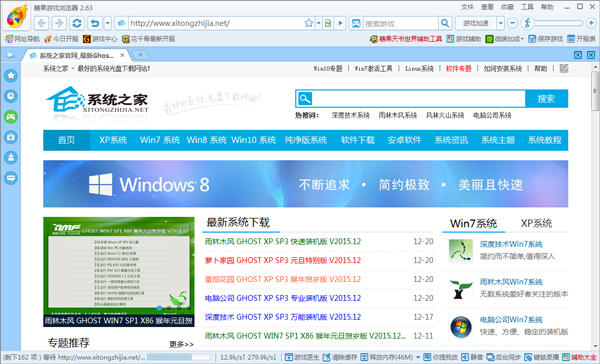Decrease speed with the minus button
Viewport: 600px width, 364px height.
512,23
